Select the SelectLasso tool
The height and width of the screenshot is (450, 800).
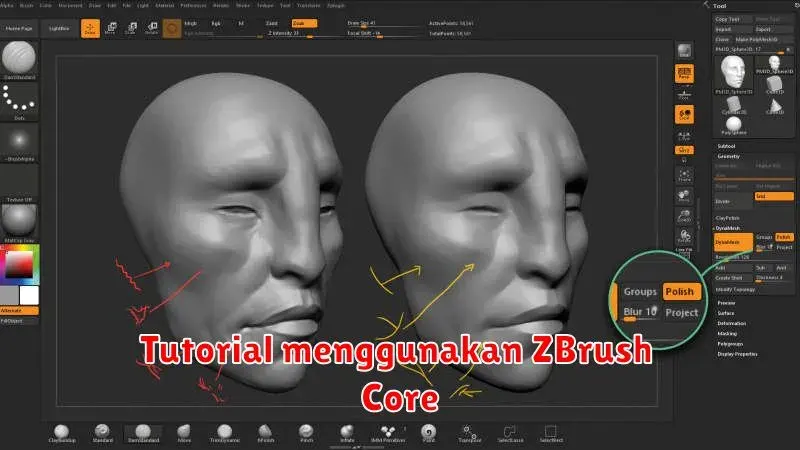coord(510,434)
